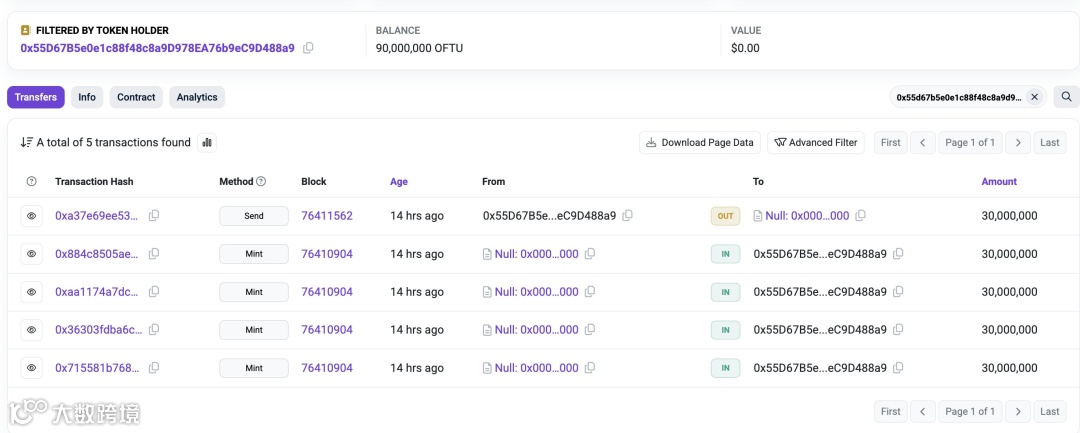Open transaction 0xaa1174a7dc link
The width and height of the screenshot is (1080, 433).
pos(96,292)
